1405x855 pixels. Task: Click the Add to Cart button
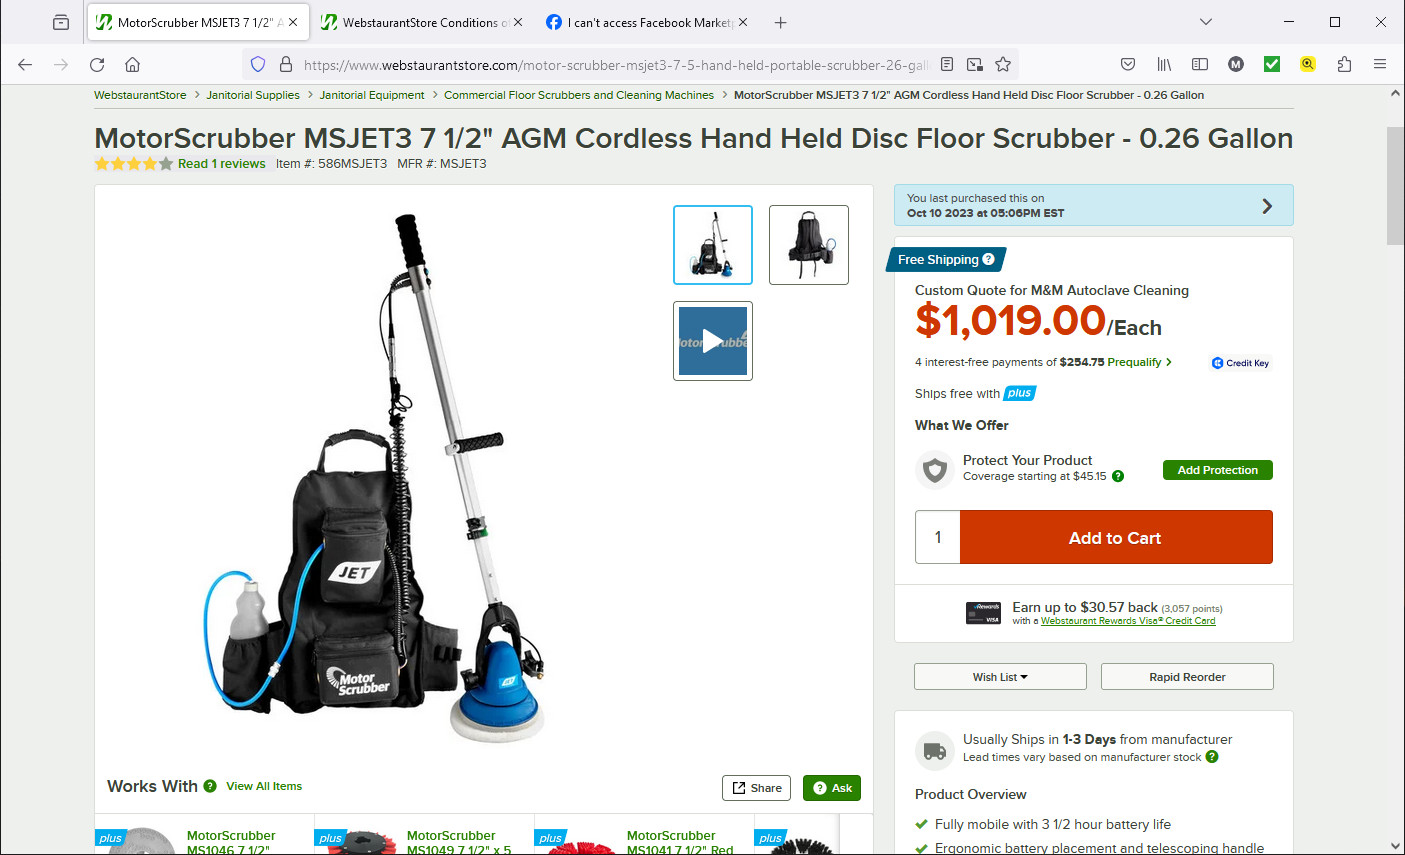tap(1116, 537)
